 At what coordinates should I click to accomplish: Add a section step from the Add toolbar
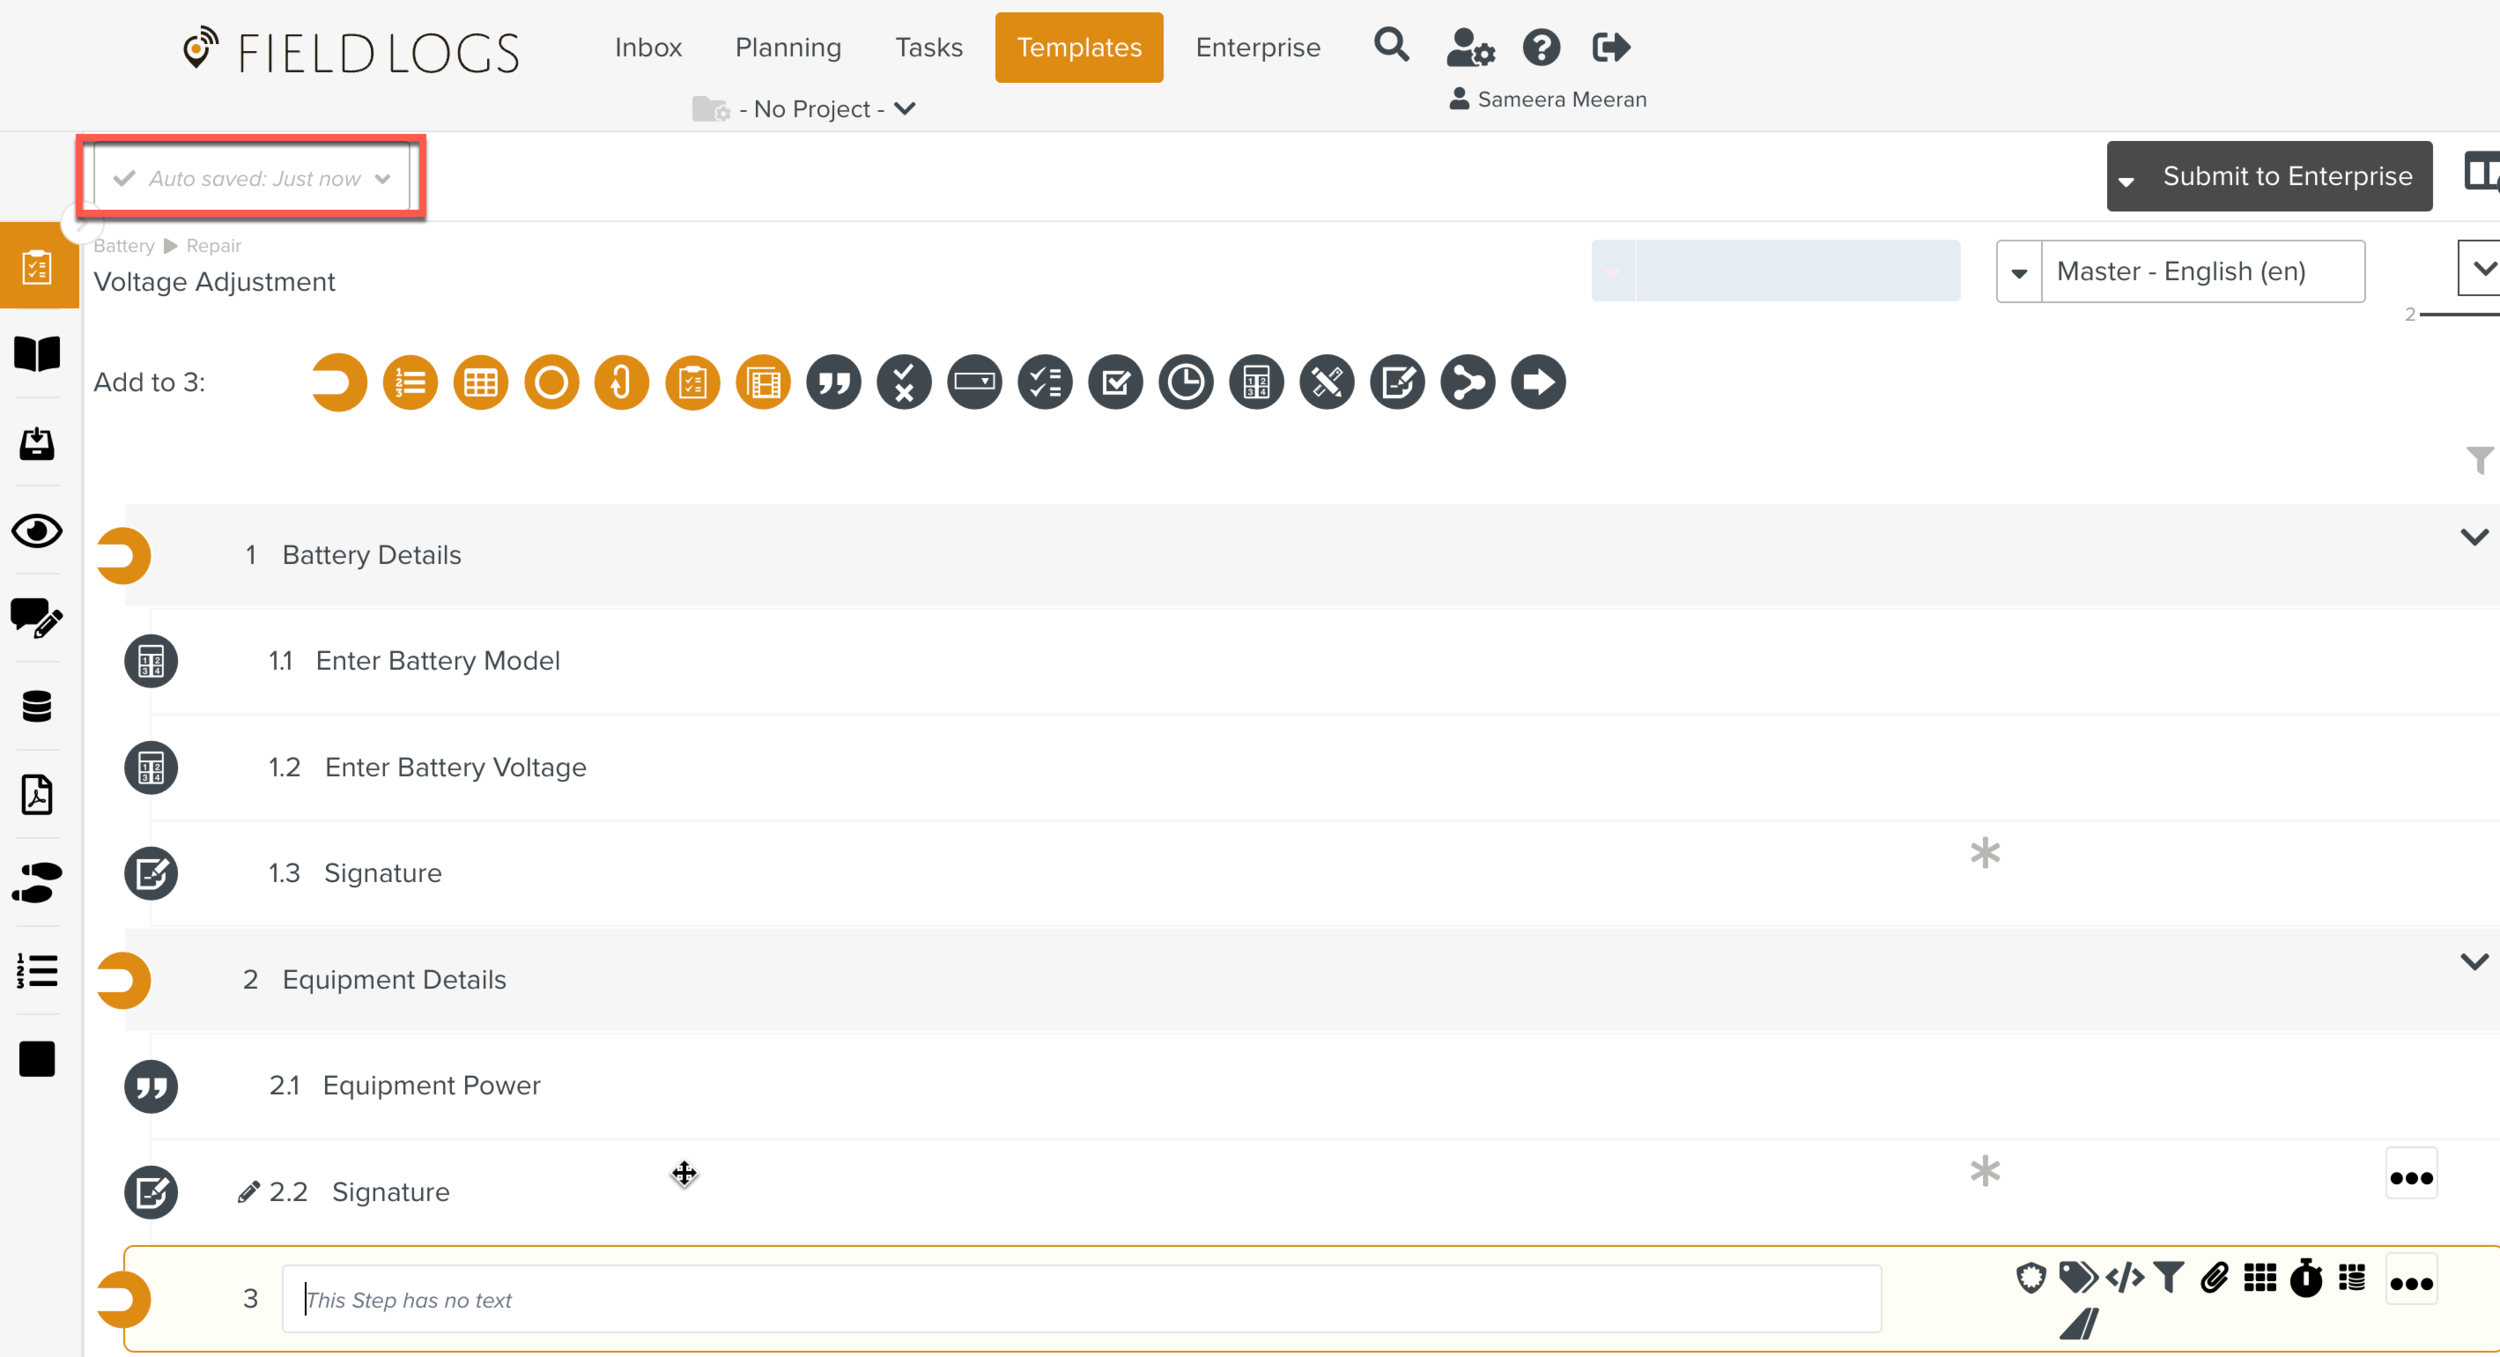pos(339,382)
